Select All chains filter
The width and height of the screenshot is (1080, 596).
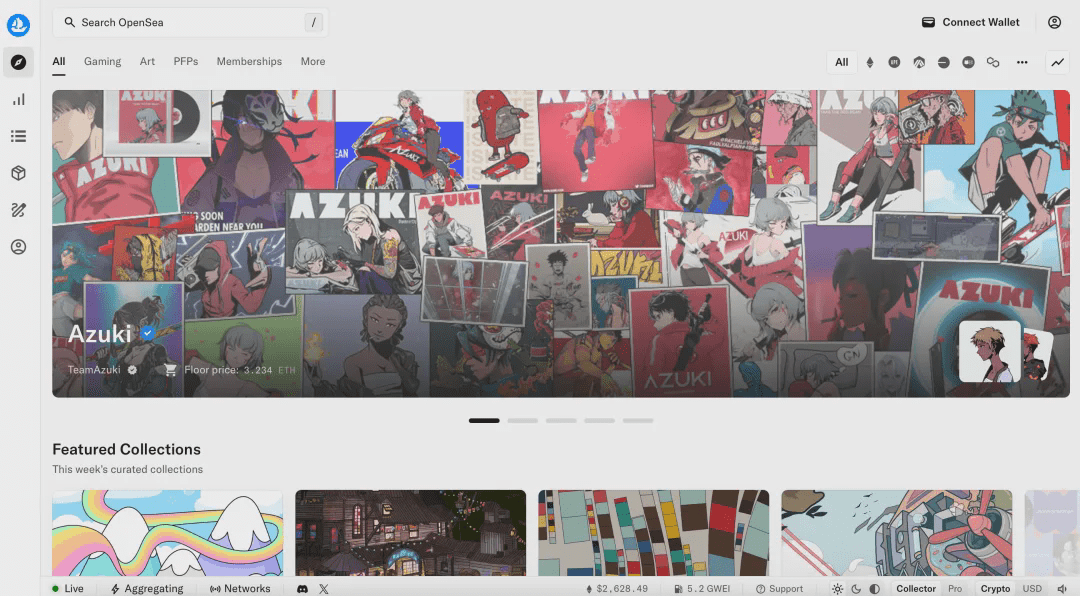[x=842, y=62]
